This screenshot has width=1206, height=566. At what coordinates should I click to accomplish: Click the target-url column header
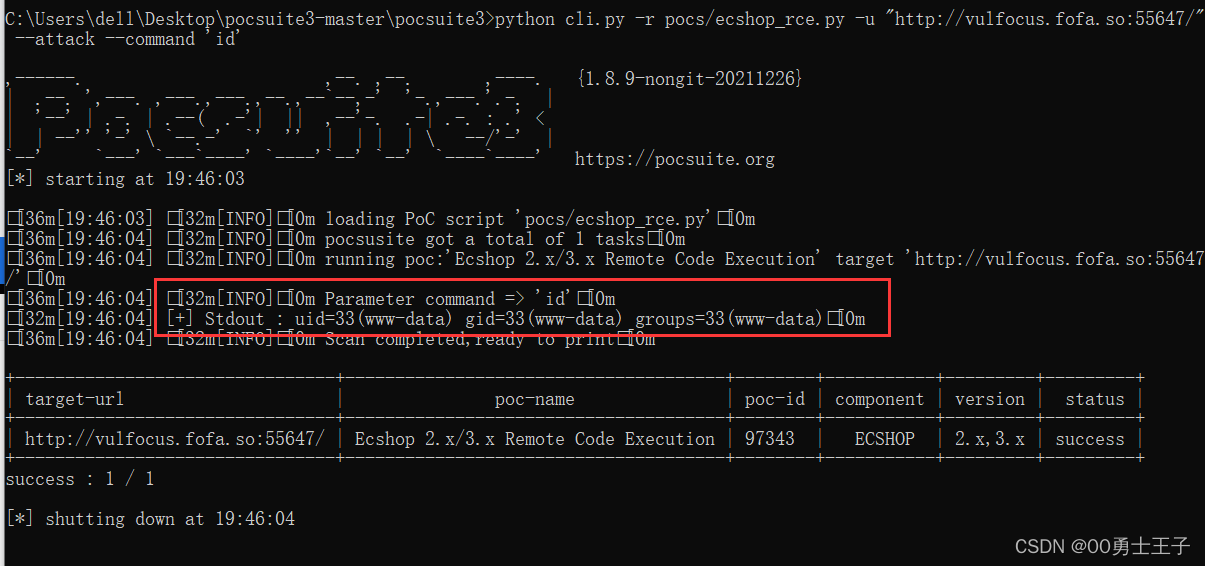coord(75,399)
